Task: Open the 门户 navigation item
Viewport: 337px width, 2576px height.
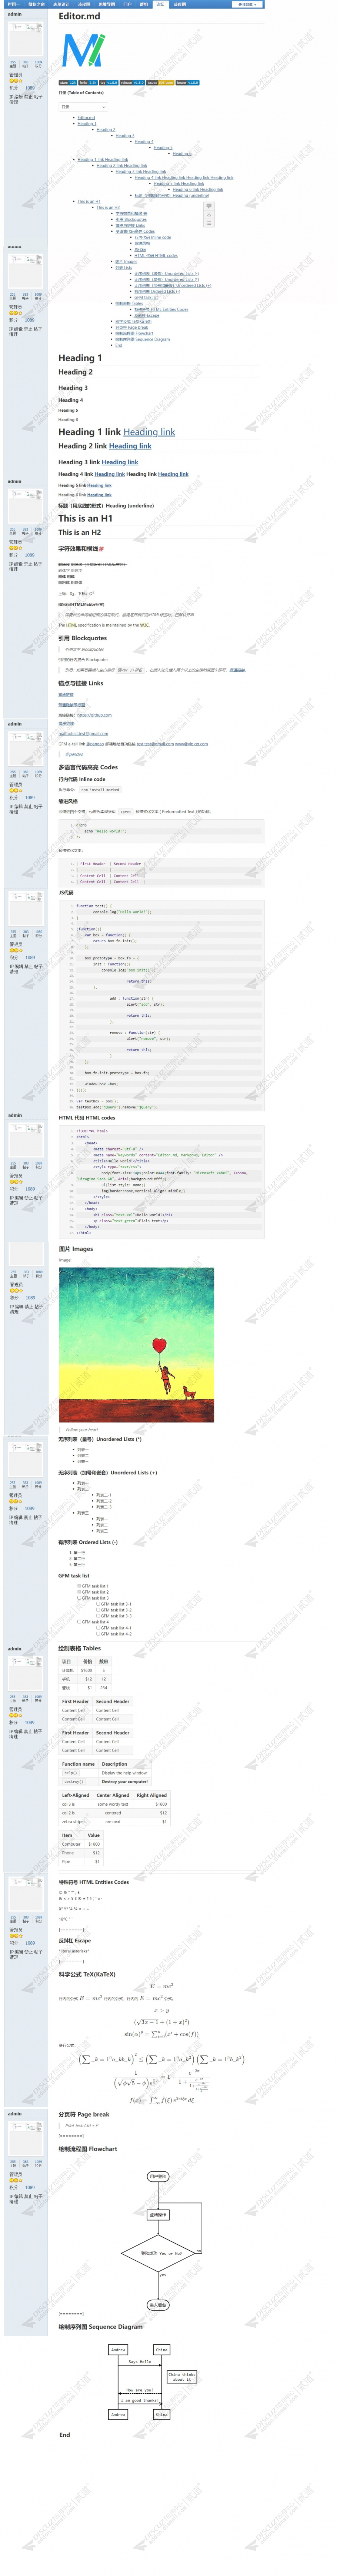Action: click(x=127, y=4)
